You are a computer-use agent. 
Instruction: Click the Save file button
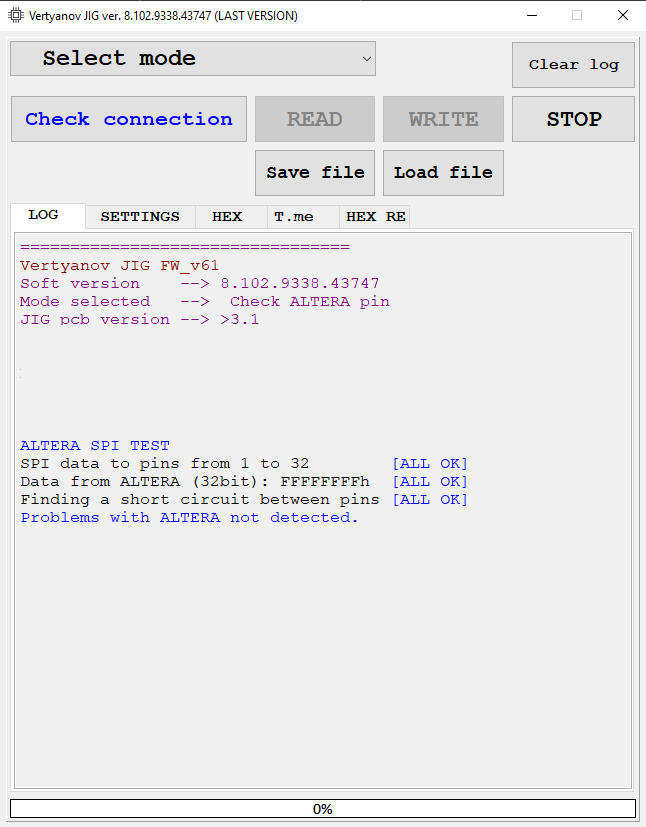[315, 173]
